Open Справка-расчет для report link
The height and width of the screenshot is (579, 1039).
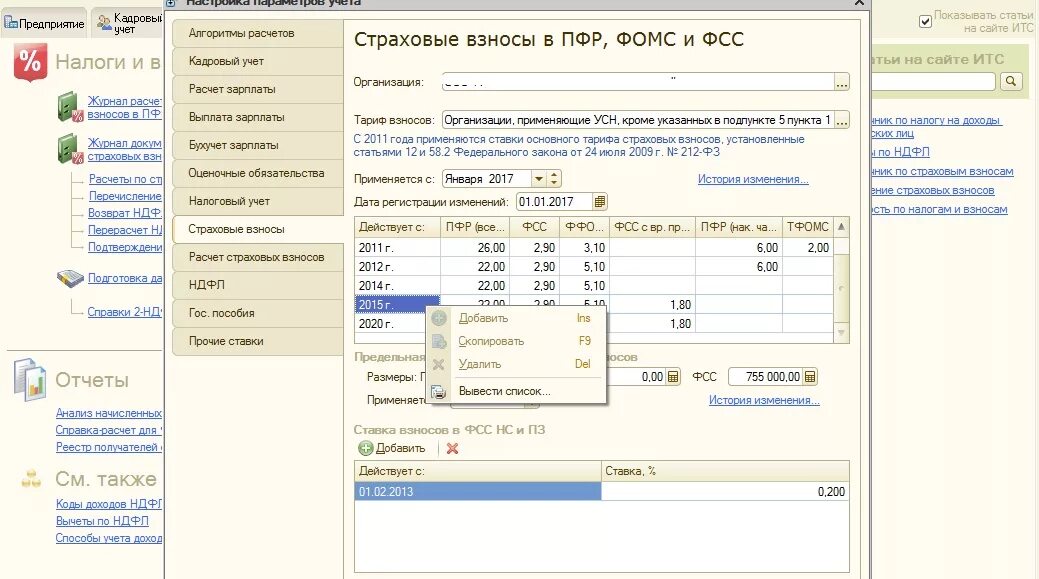[x=109, y=430]
